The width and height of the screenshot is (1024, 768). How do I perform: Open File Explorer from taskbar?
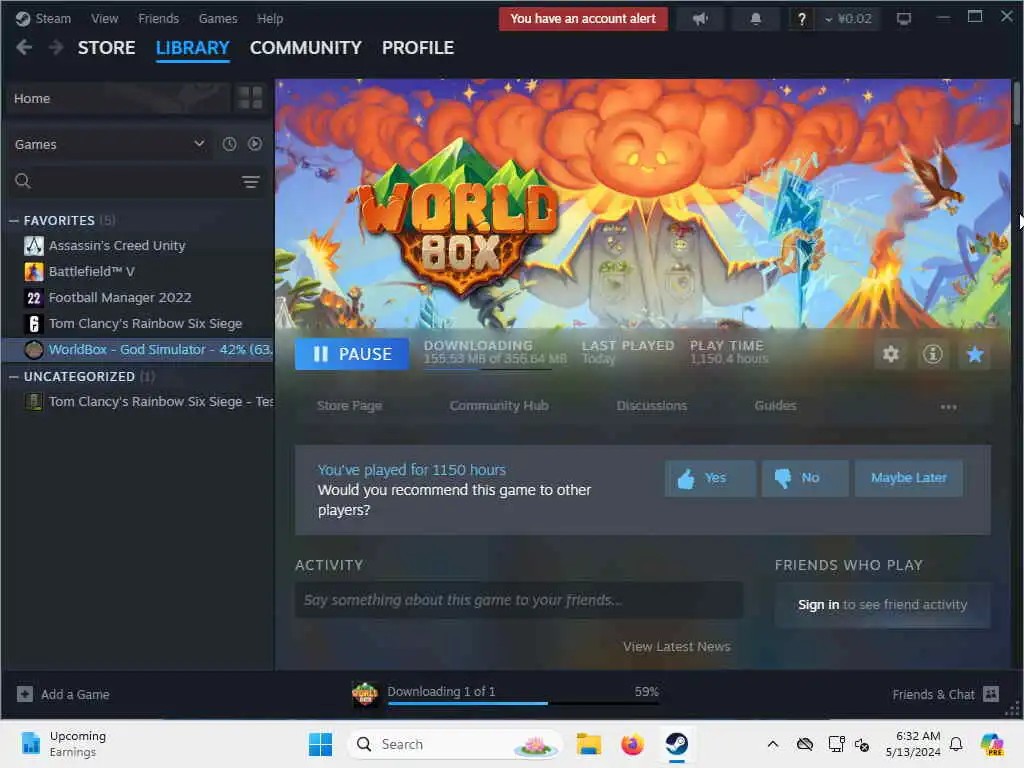coord(588,744)
